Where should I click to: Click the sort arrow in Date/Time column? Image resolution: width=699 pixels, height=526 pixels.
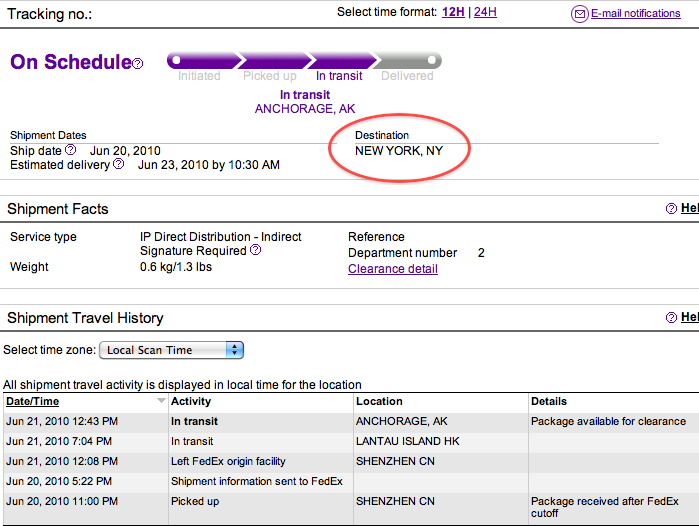(x=161, y=401)
